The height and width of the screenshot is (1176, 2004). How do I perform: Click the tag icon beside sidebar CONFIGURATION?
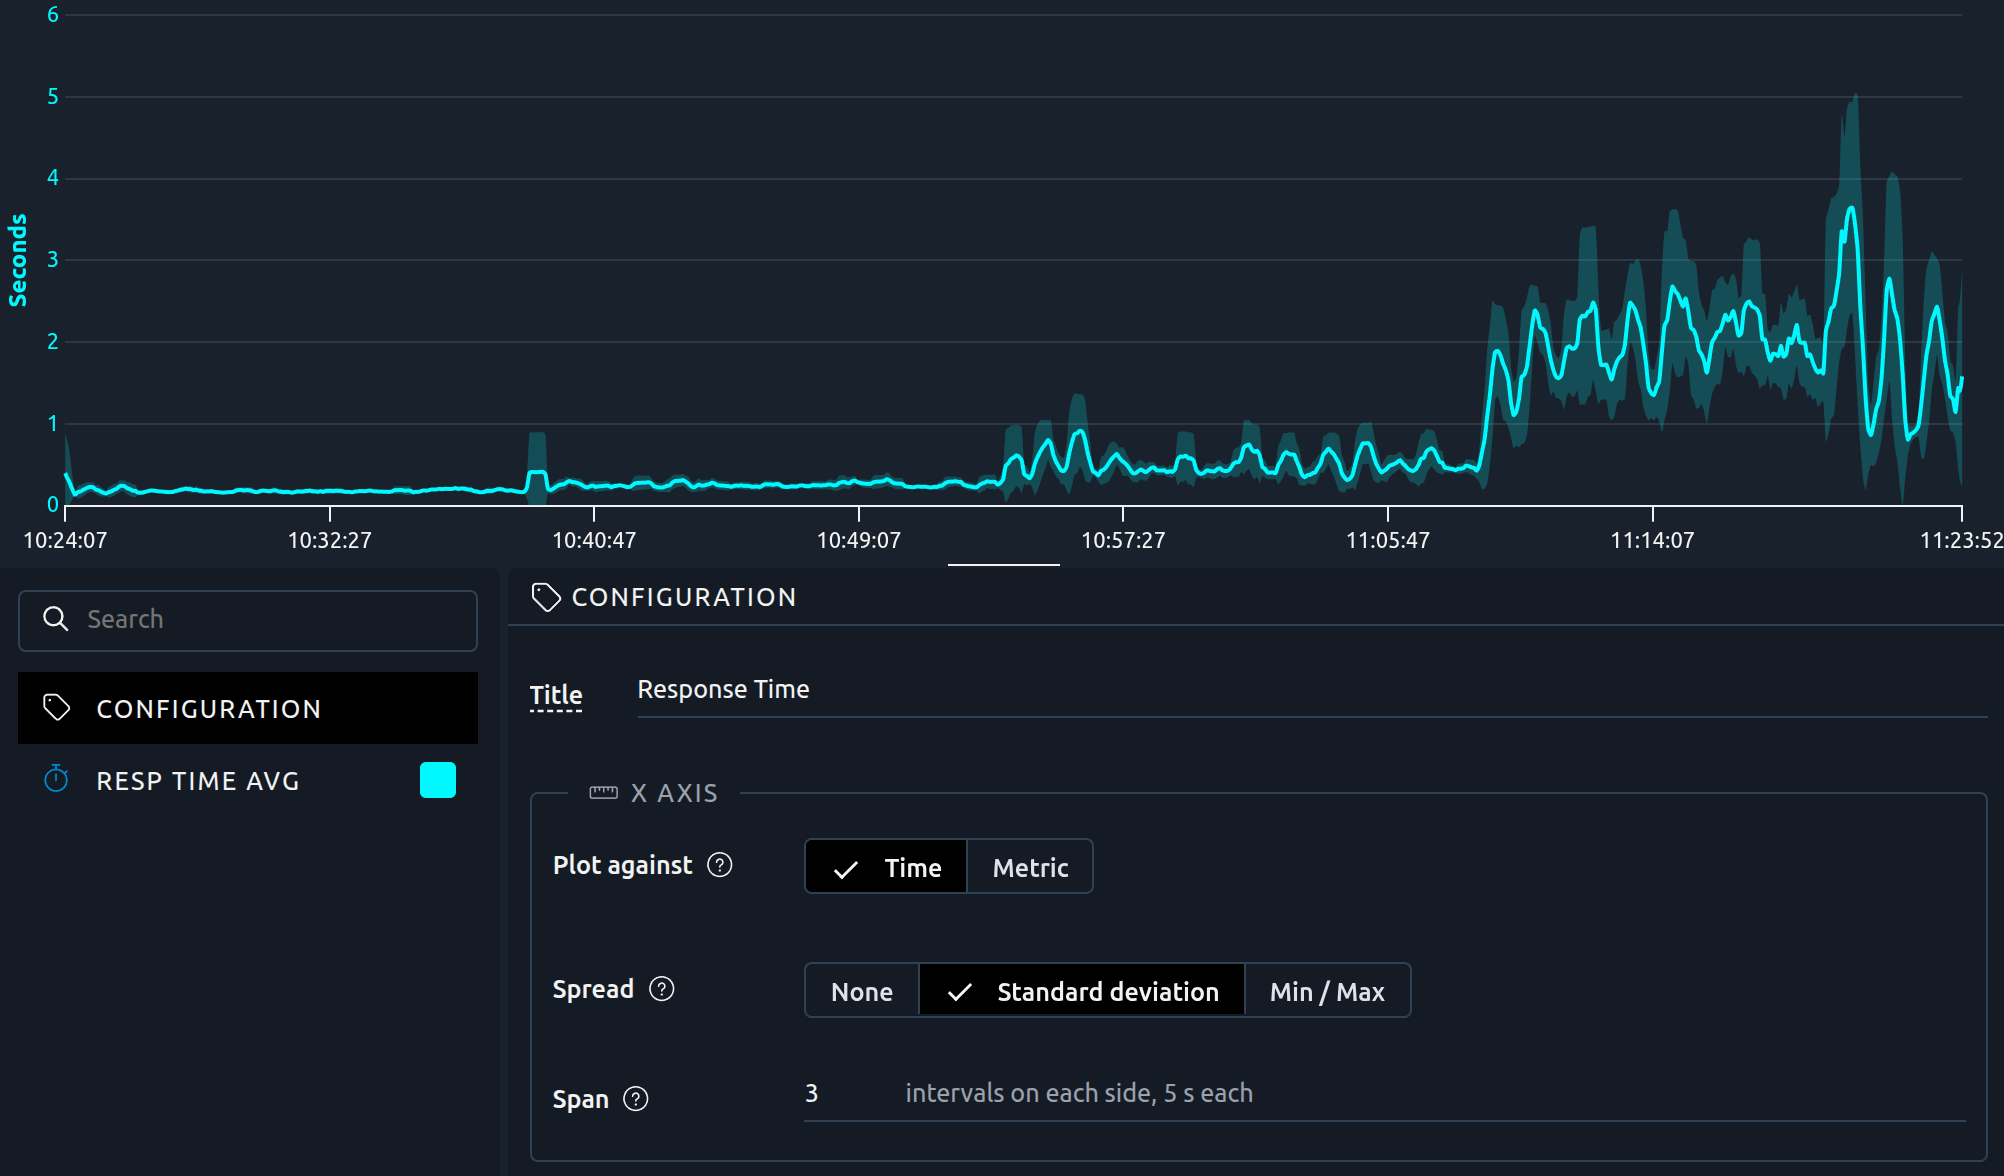57,708
